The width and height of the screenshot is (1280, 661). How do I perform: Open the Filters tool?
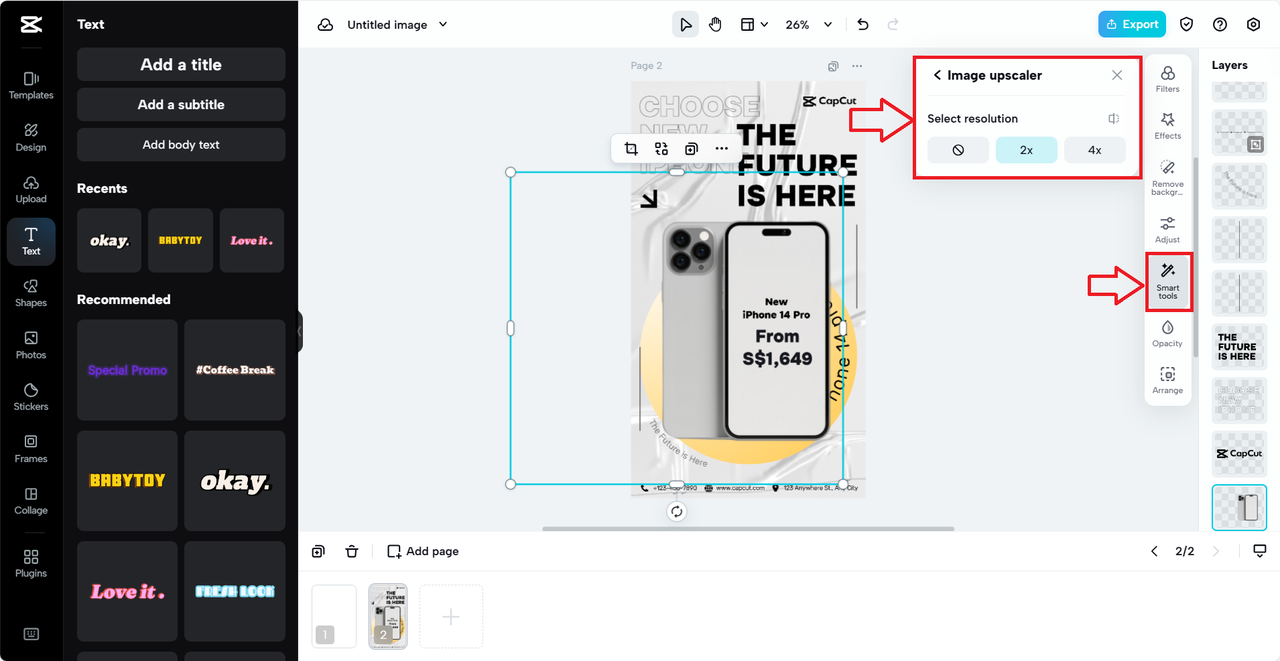(x=1167, y=79)
